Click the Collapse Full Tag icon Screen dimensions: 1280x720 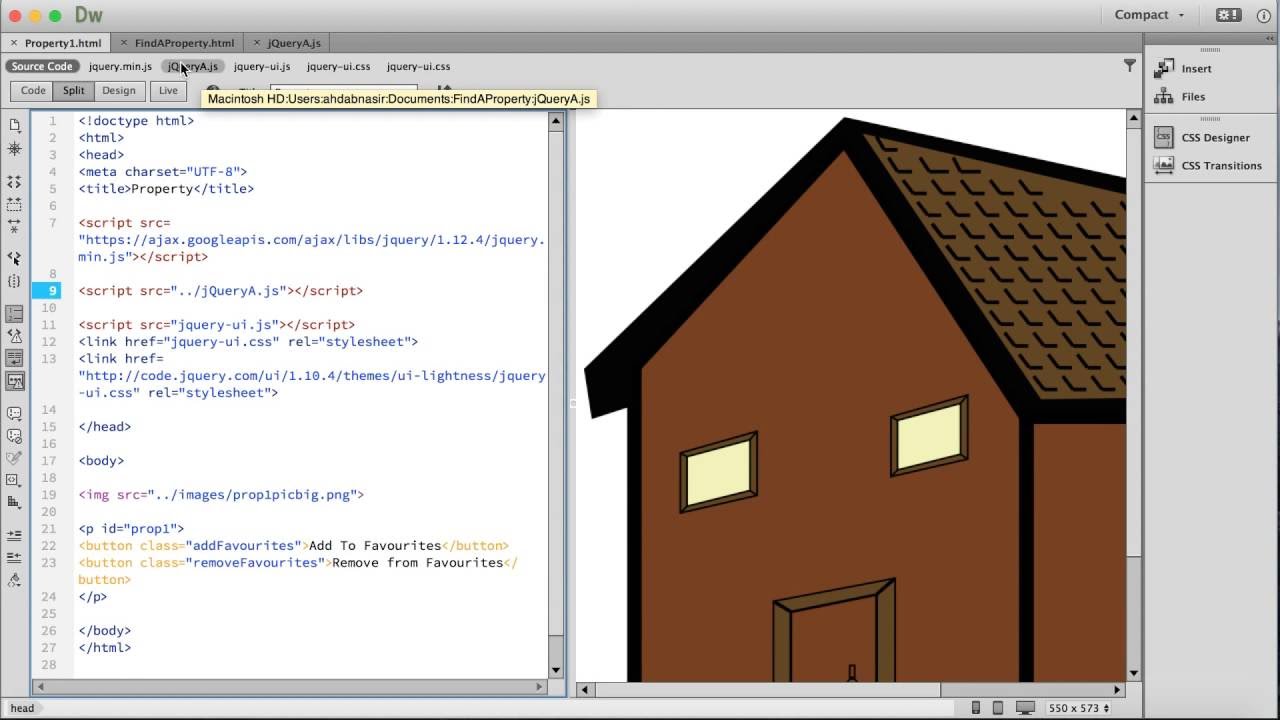(x=15, y=182)
